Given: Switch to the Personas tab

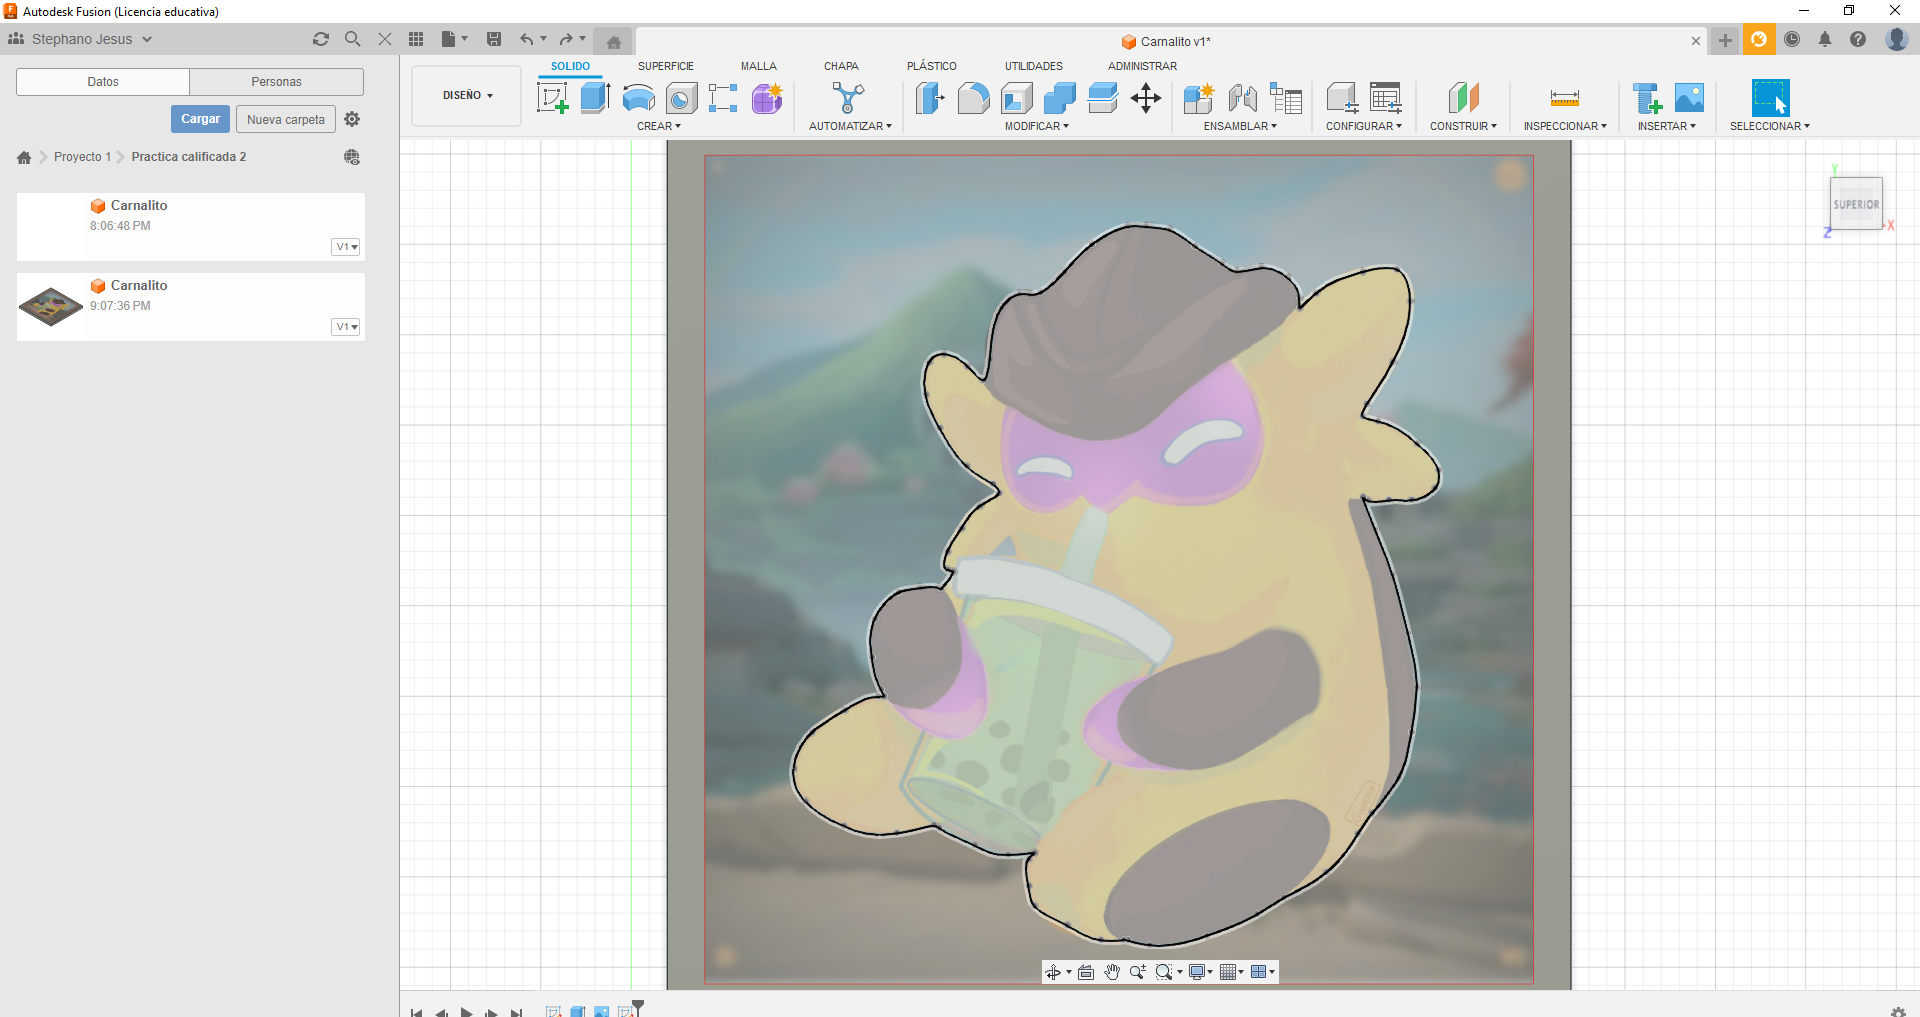Looking at the screenshot, I should point(276,82).
